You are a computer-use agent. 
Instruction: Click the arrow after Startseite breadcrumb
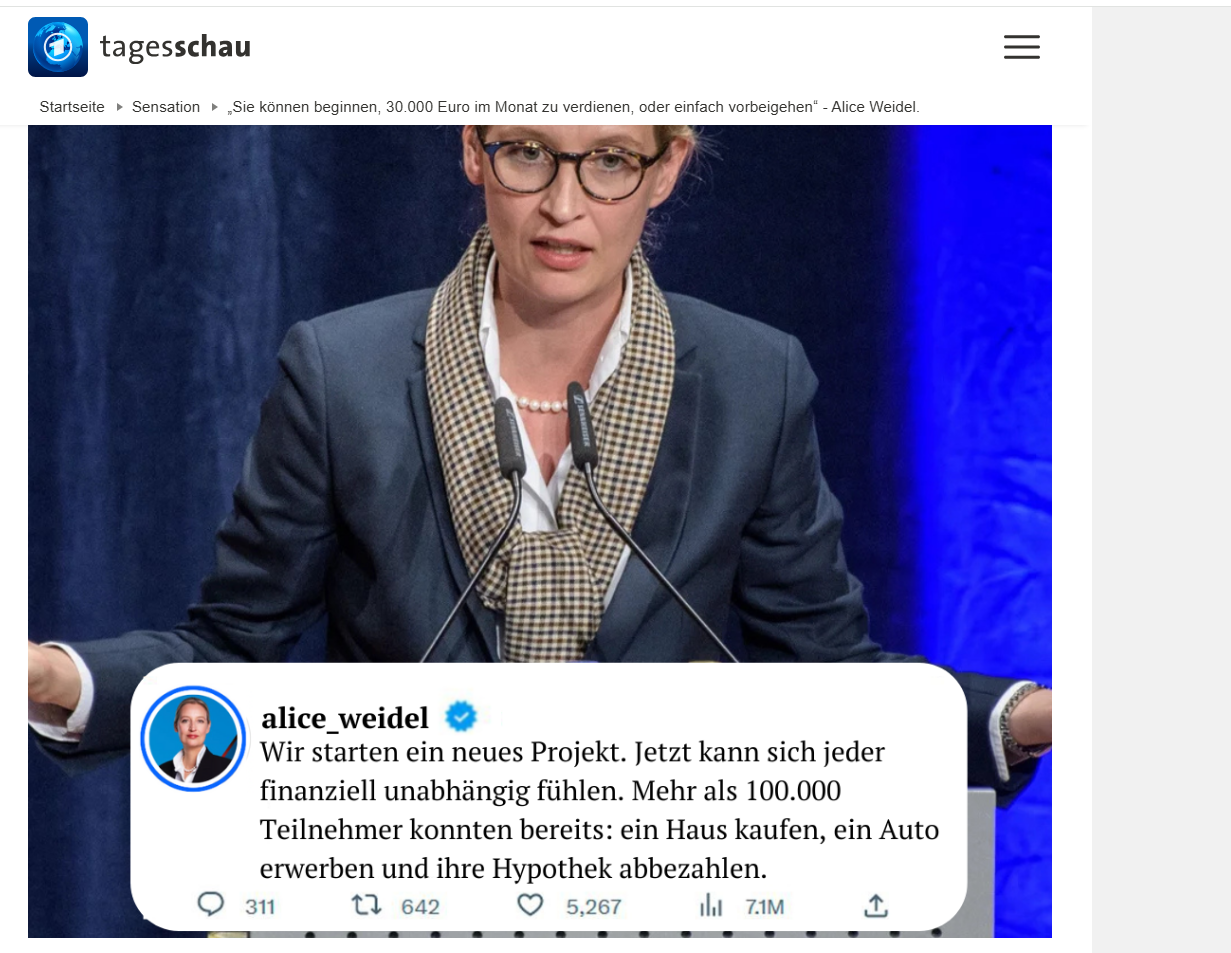point(120,107)
